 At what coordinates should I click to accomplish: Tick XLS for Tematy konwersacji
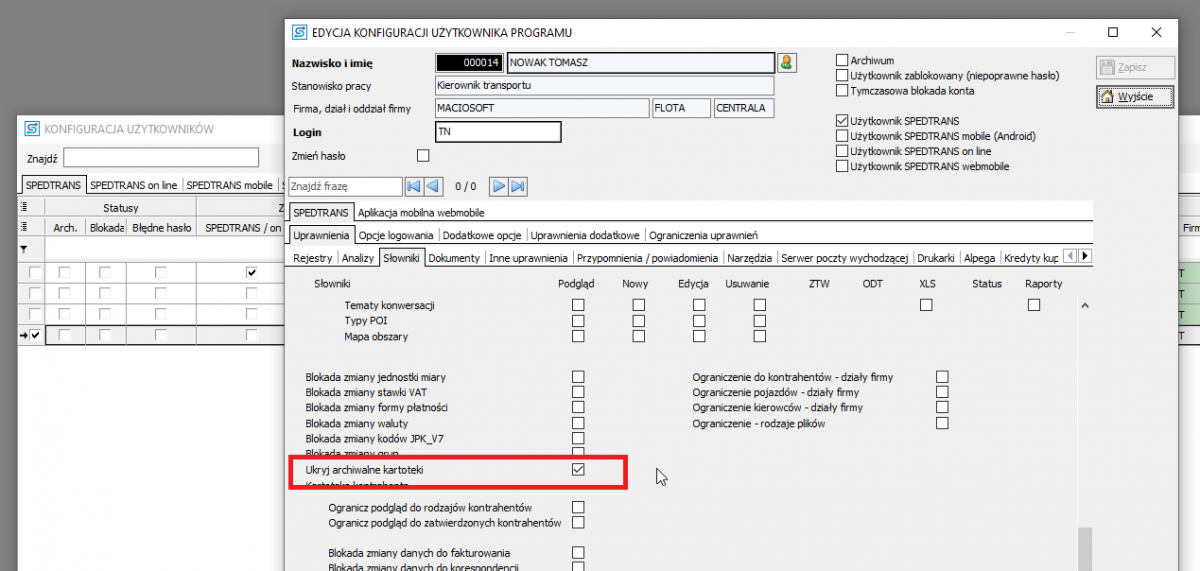click(x=926, y=305)
